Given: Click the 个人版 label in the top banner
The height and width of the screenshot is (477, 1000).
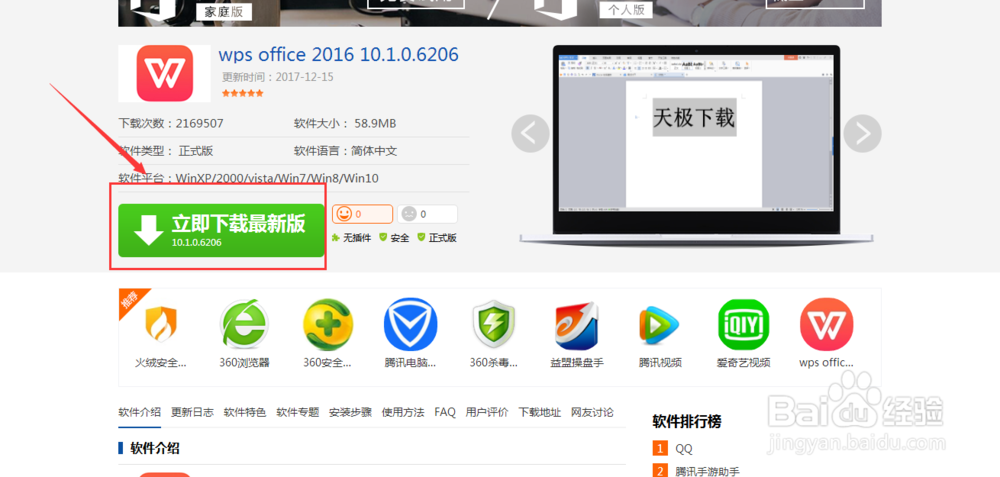Looking at the screenshot, I should pos(626,10).
